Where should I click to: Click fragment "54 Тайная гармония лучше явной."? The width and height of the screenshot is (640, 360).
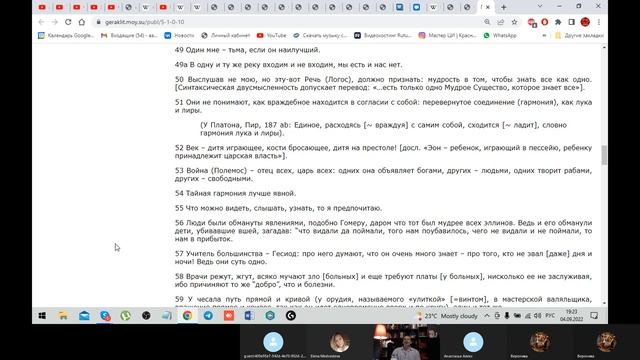236,193
